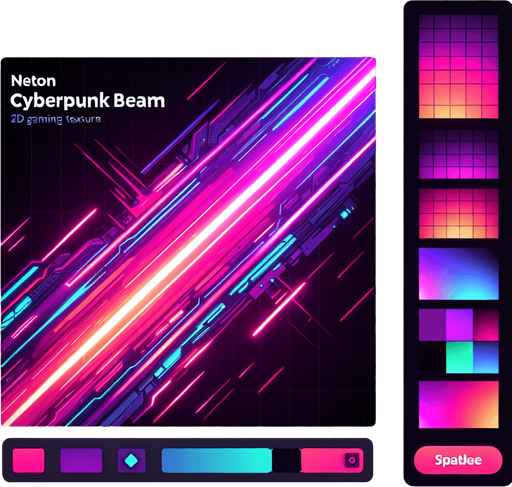Screen dimensions: 512x487
Task: Open the dark purple grid thumbnail
Action: click(x=458, y=154)
